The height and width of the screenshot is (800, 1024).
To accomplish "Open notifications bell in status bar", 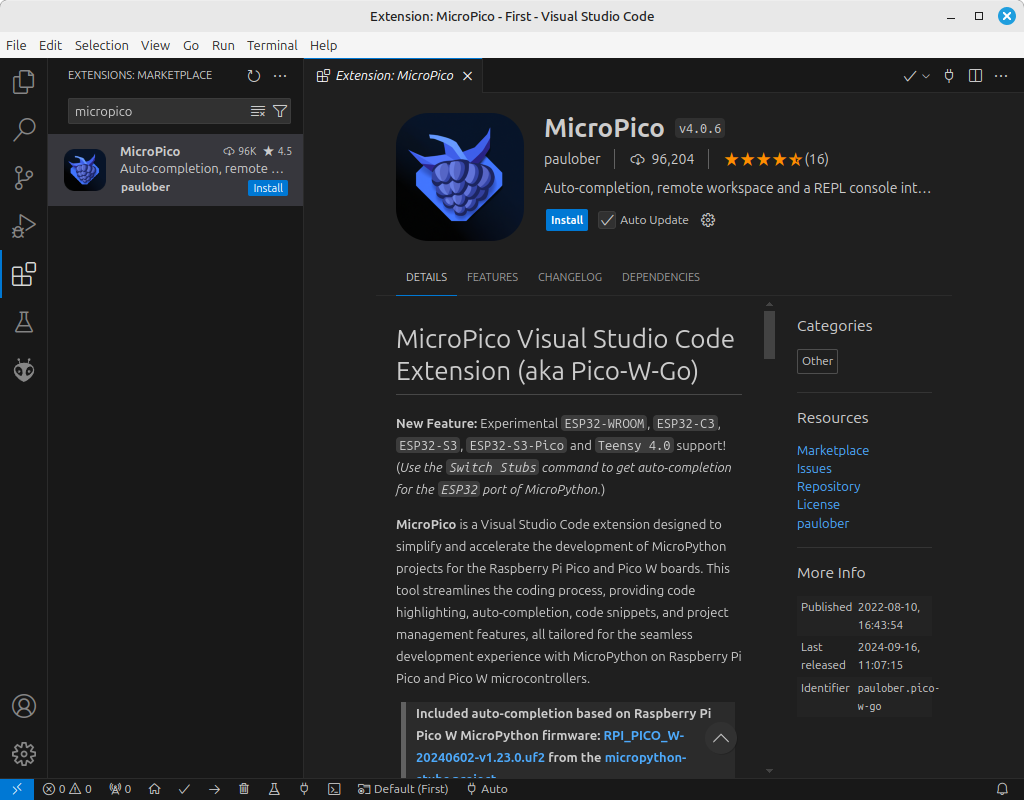I will (x=1002, y=789).
